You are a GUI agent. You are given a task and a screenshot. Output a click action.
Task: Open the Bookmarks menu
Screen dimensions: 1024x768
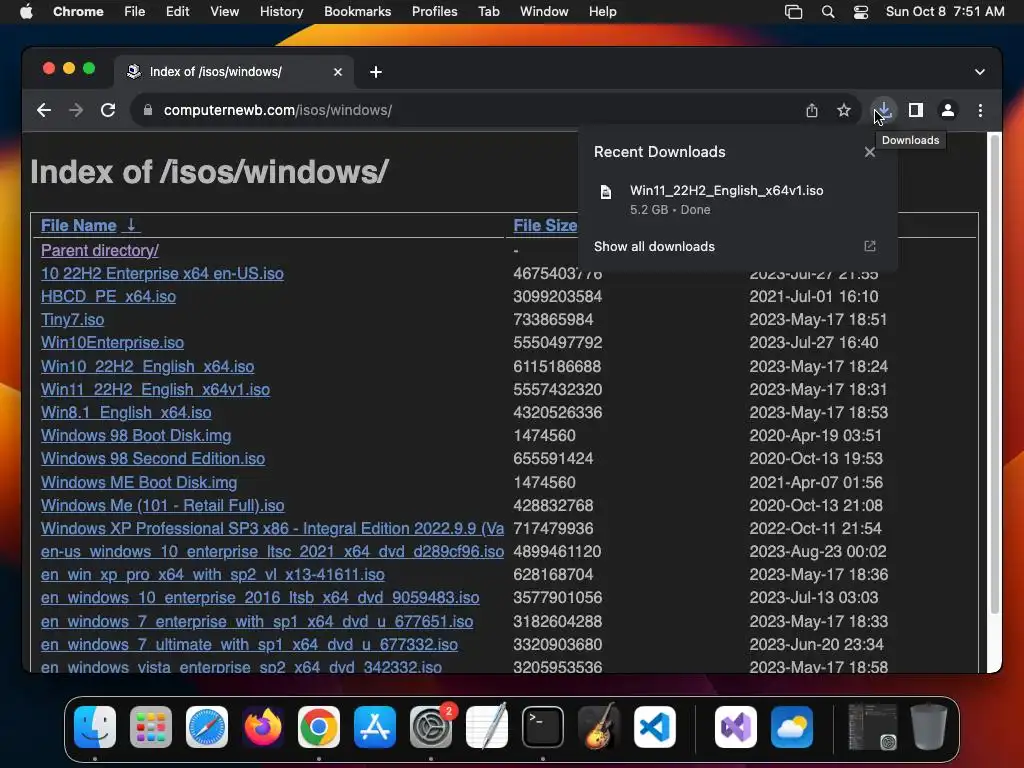[357, 12]
